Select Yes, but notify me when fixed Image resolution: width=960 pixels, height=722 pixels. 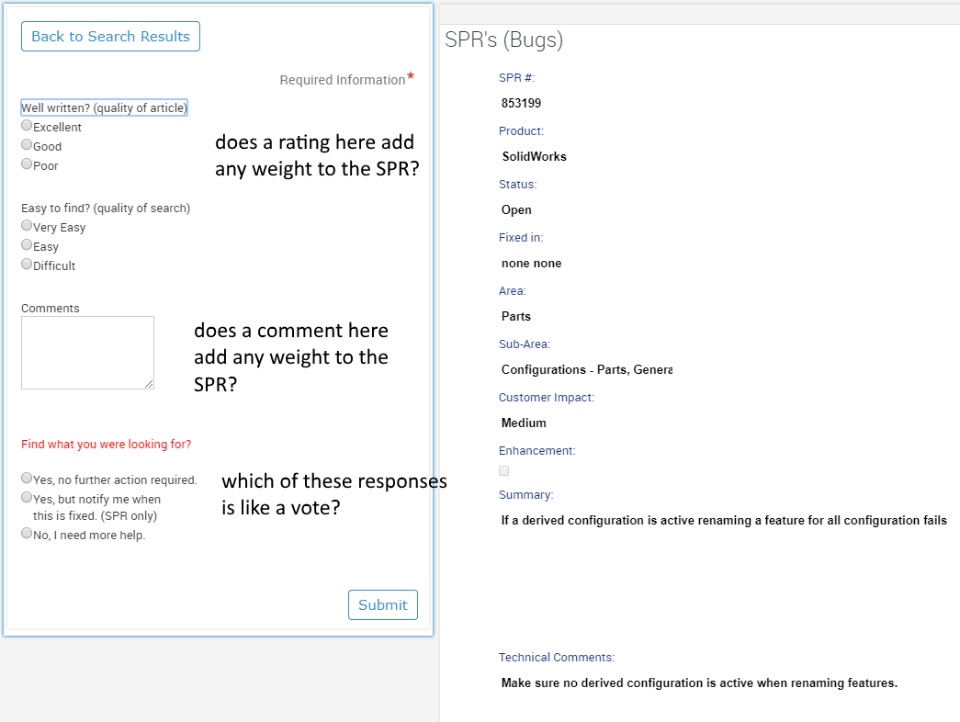click(x=26, y=497)
